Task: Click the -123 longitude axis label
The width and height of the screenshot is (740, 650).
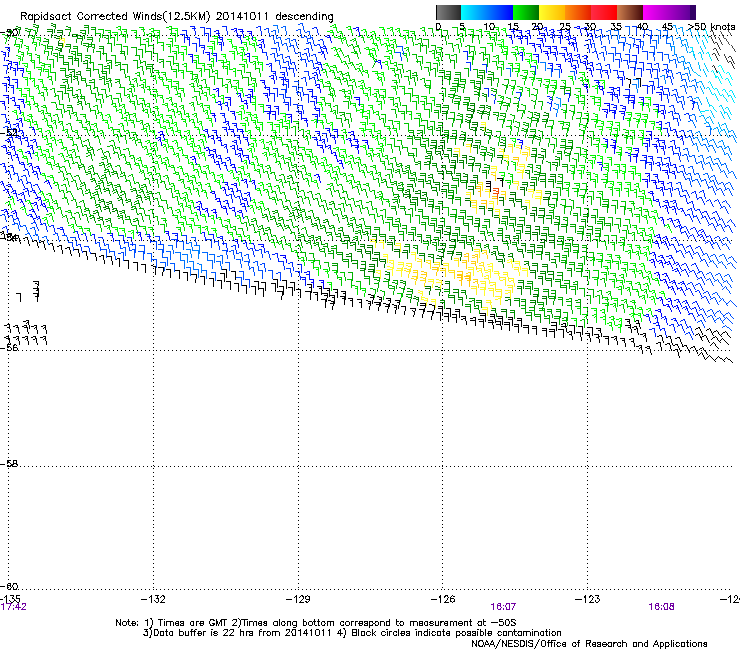Action: [588, 599]
